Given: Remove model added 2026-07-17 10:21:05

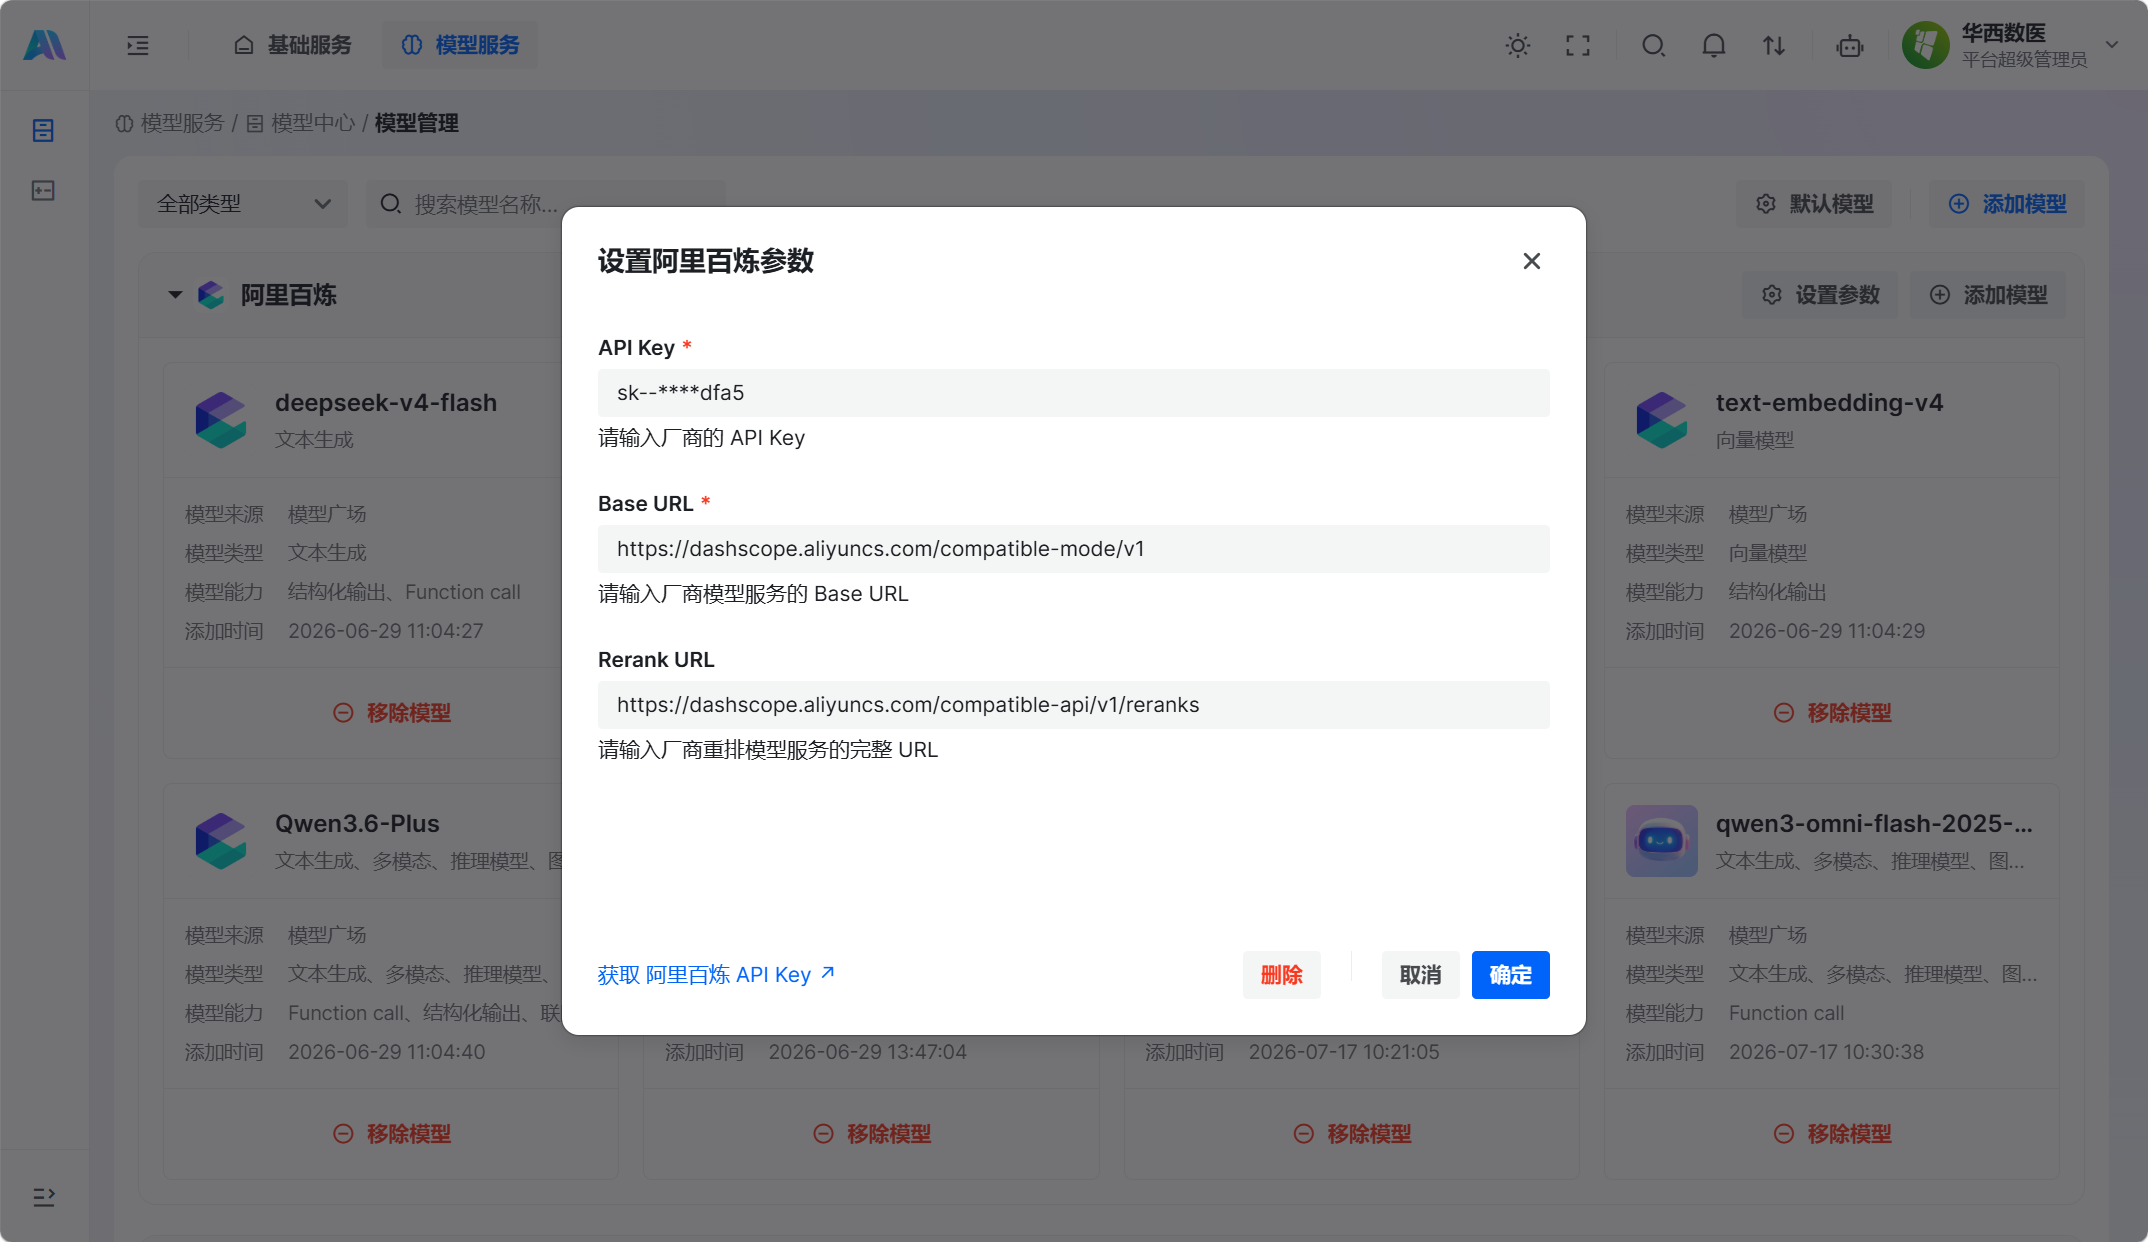Looking at the screenshot, I should [1352, 1134].
